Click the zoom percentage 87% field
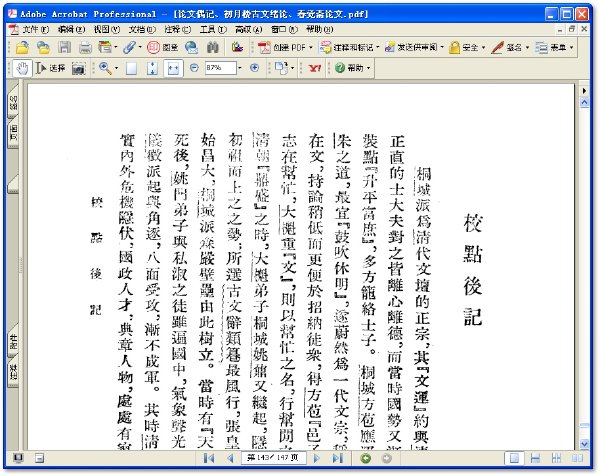 click(220, 68)
